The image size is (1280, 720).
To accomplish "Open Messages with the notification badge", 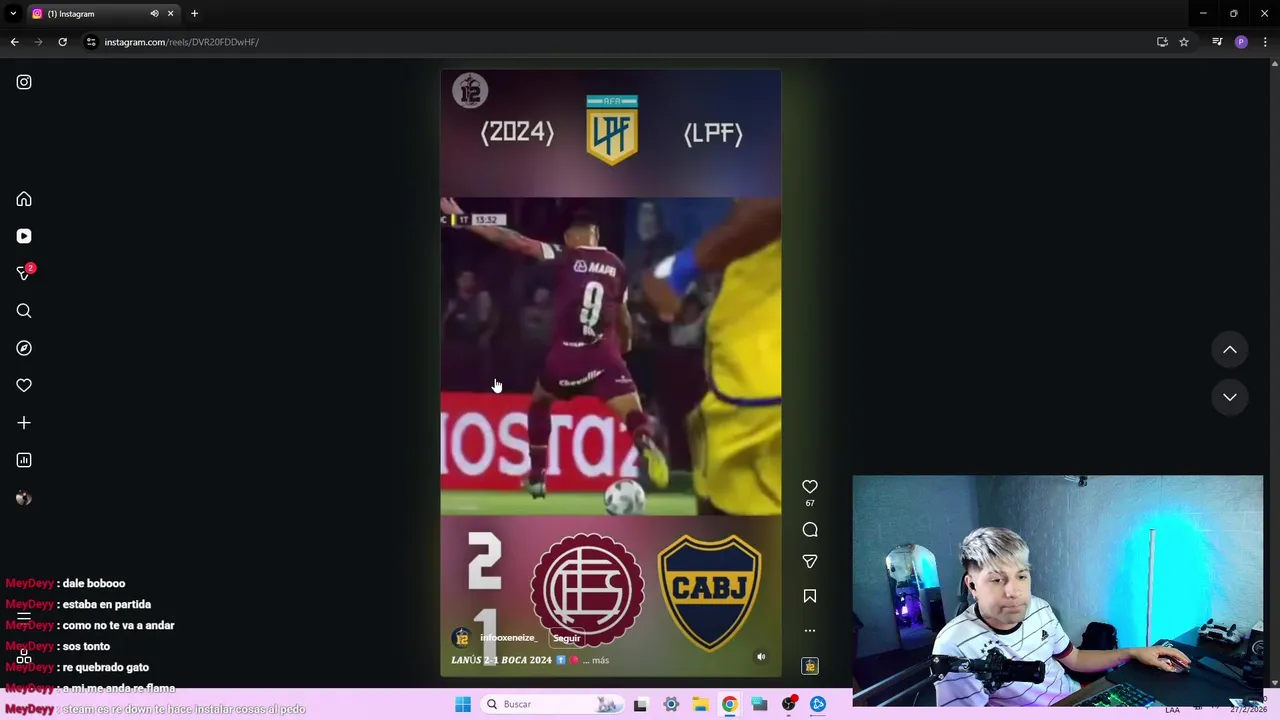I will click(24, 273).
